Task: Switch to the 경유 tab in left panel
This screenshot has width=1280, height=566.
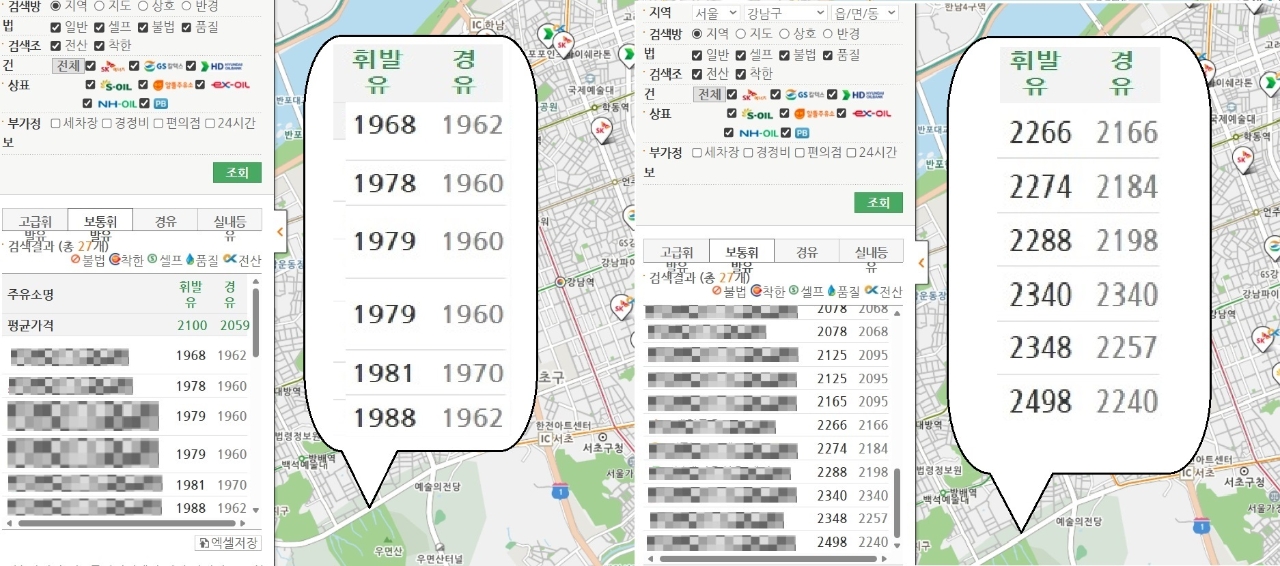Action: pos(165,221)
